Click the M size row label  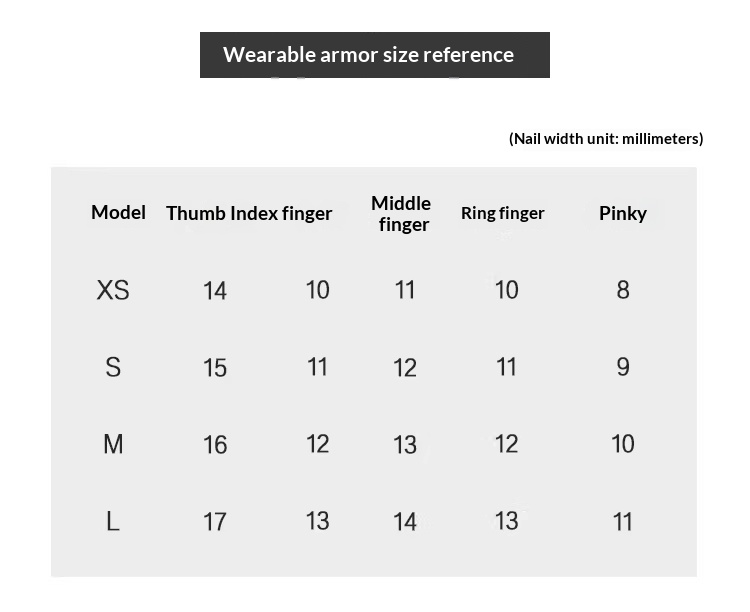[x=113, y=444]
